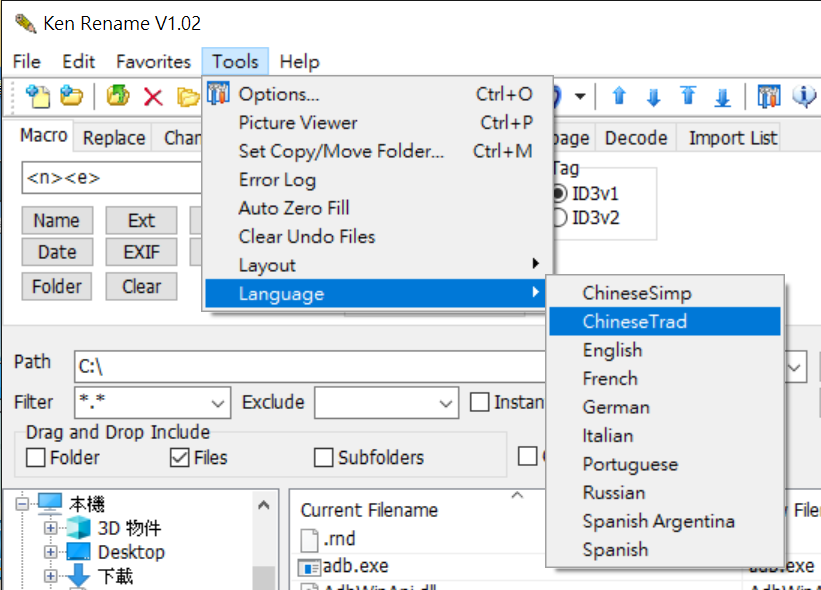Choose English from Language submenu

664,350
